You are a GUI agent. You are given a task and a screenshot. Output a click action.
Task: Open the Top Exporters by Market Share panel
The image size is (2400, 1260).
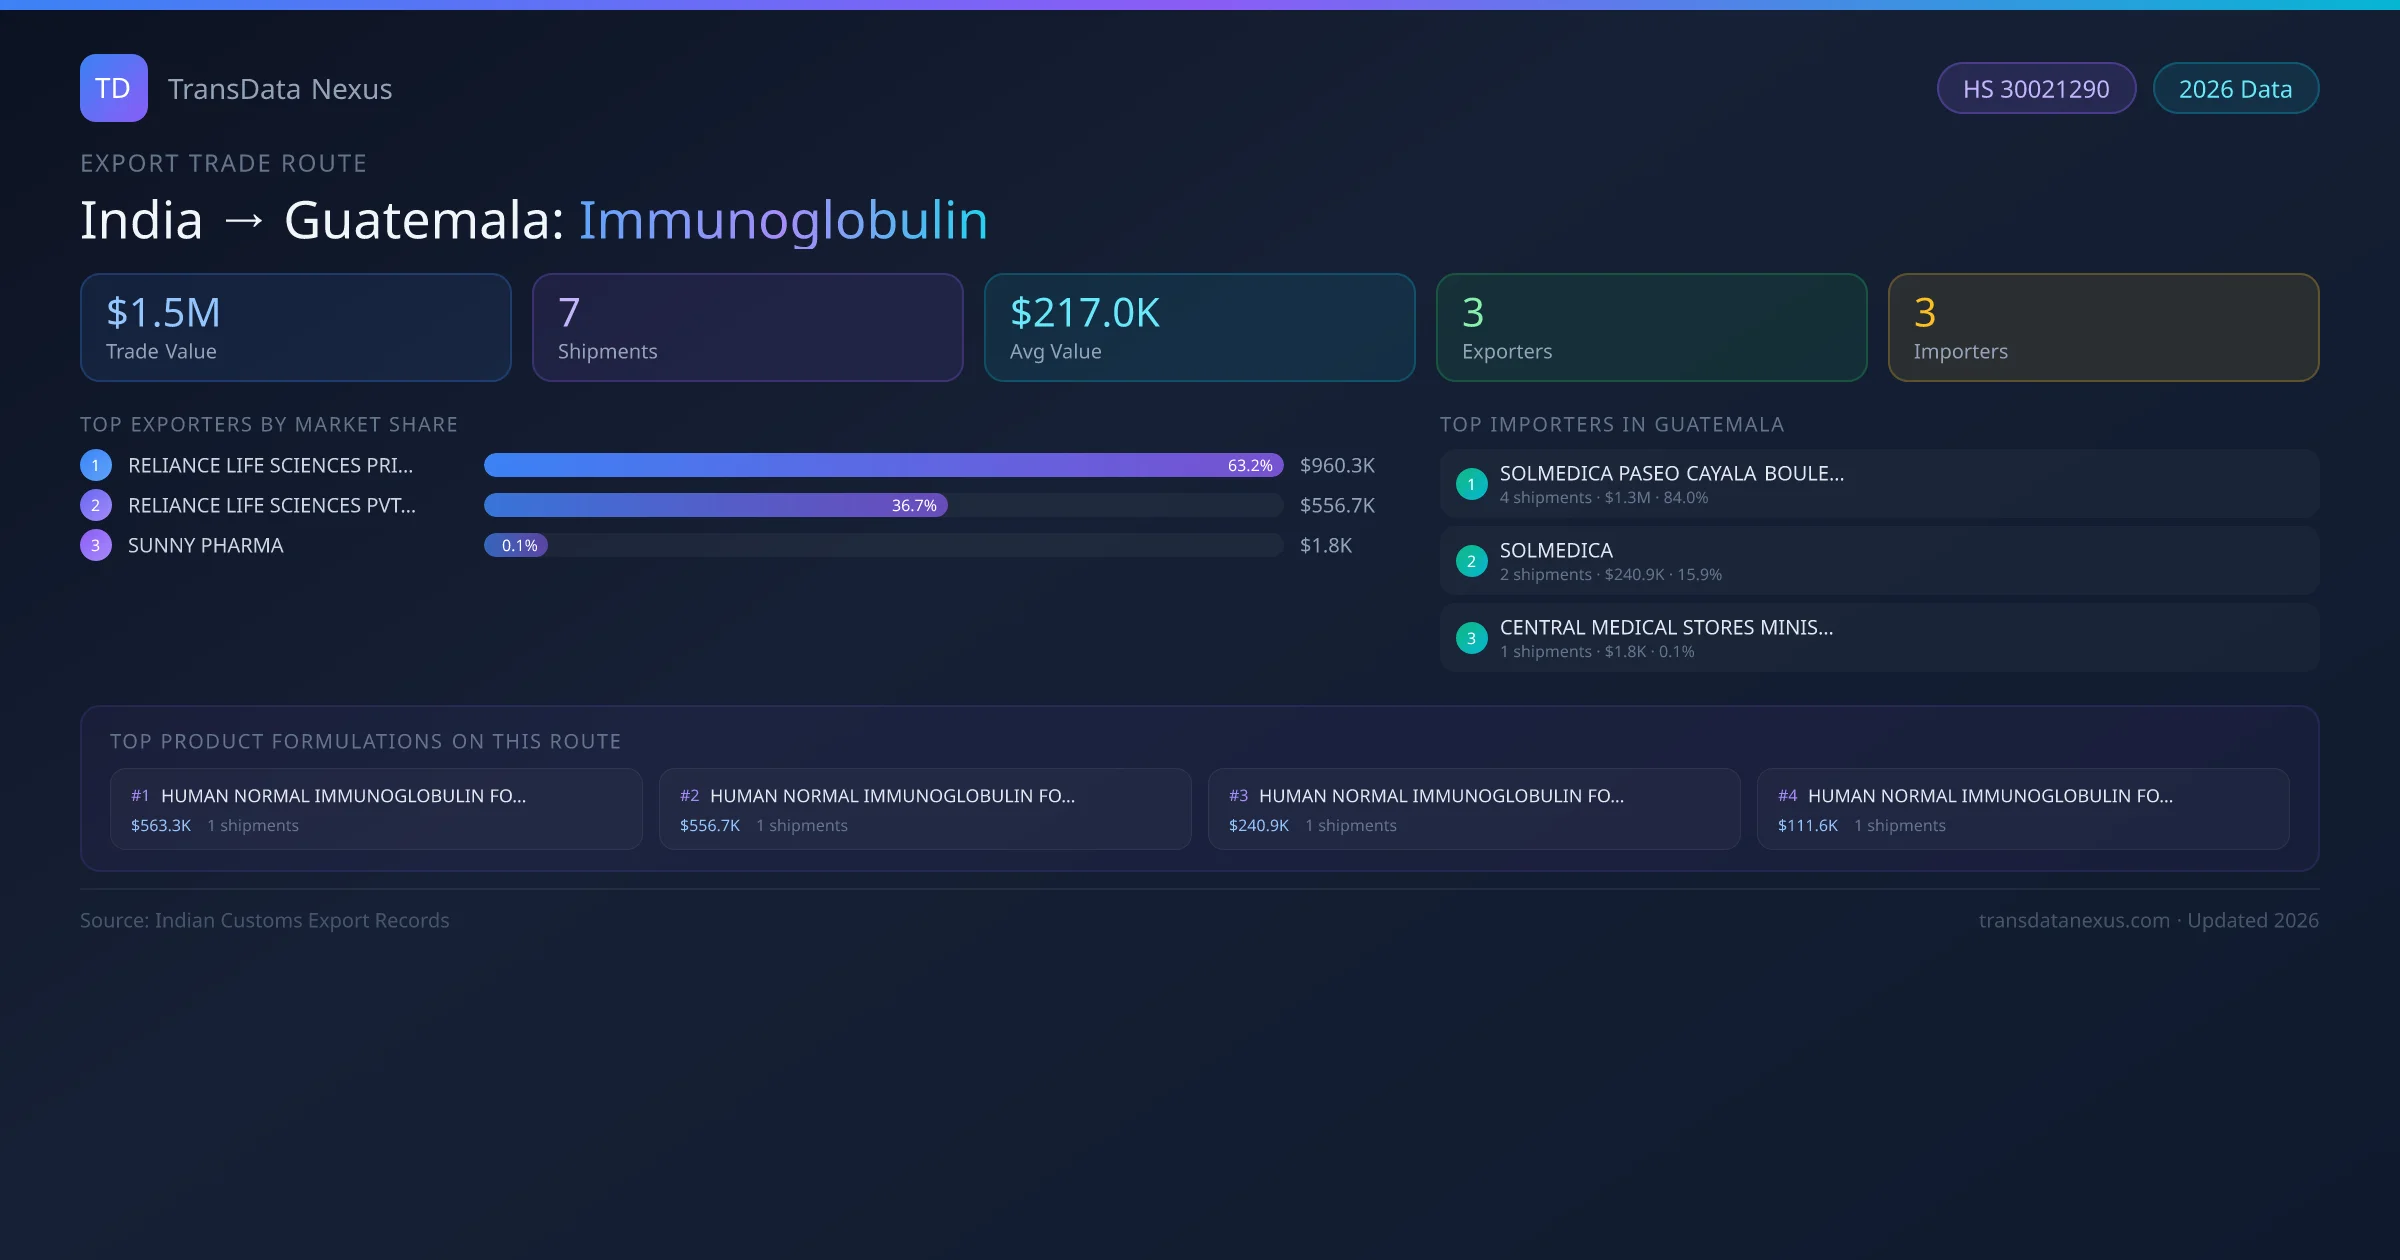coord(270,424)
